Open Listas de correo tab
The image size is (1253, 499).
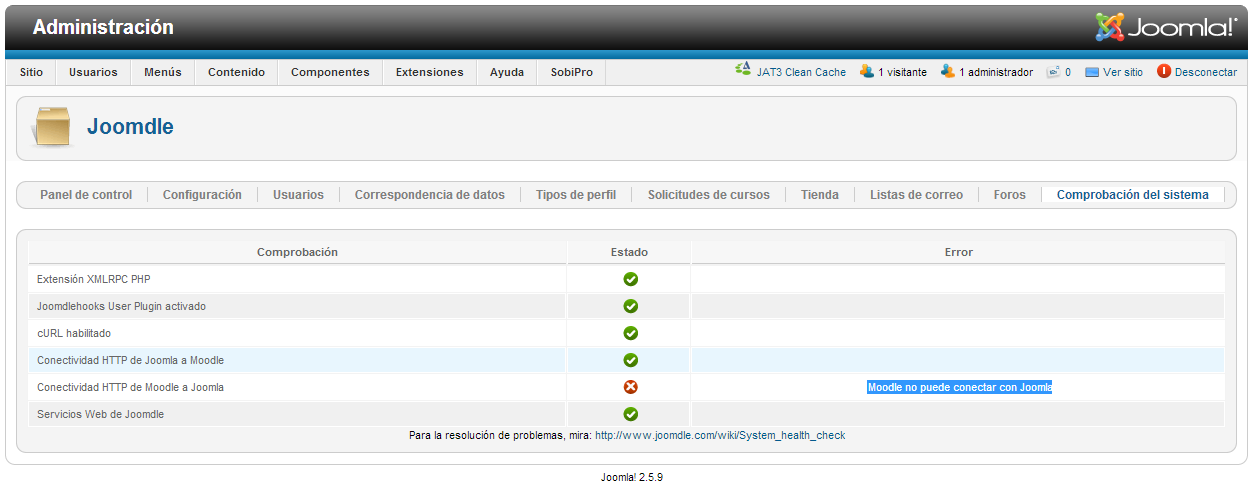[x=916, y=195]
